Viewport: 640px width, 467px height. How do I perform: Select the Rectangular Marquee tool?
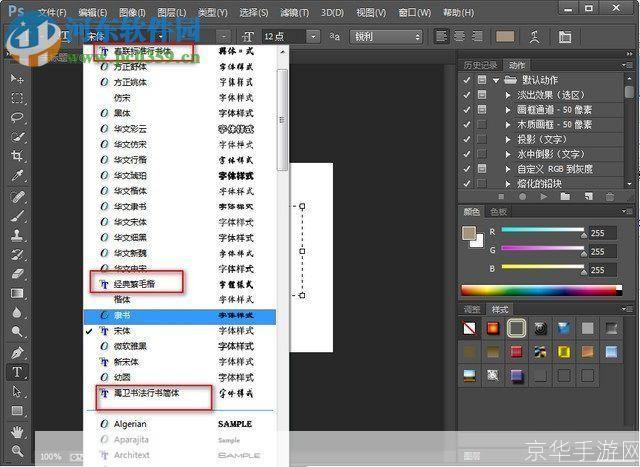click(x=17, y=98)
